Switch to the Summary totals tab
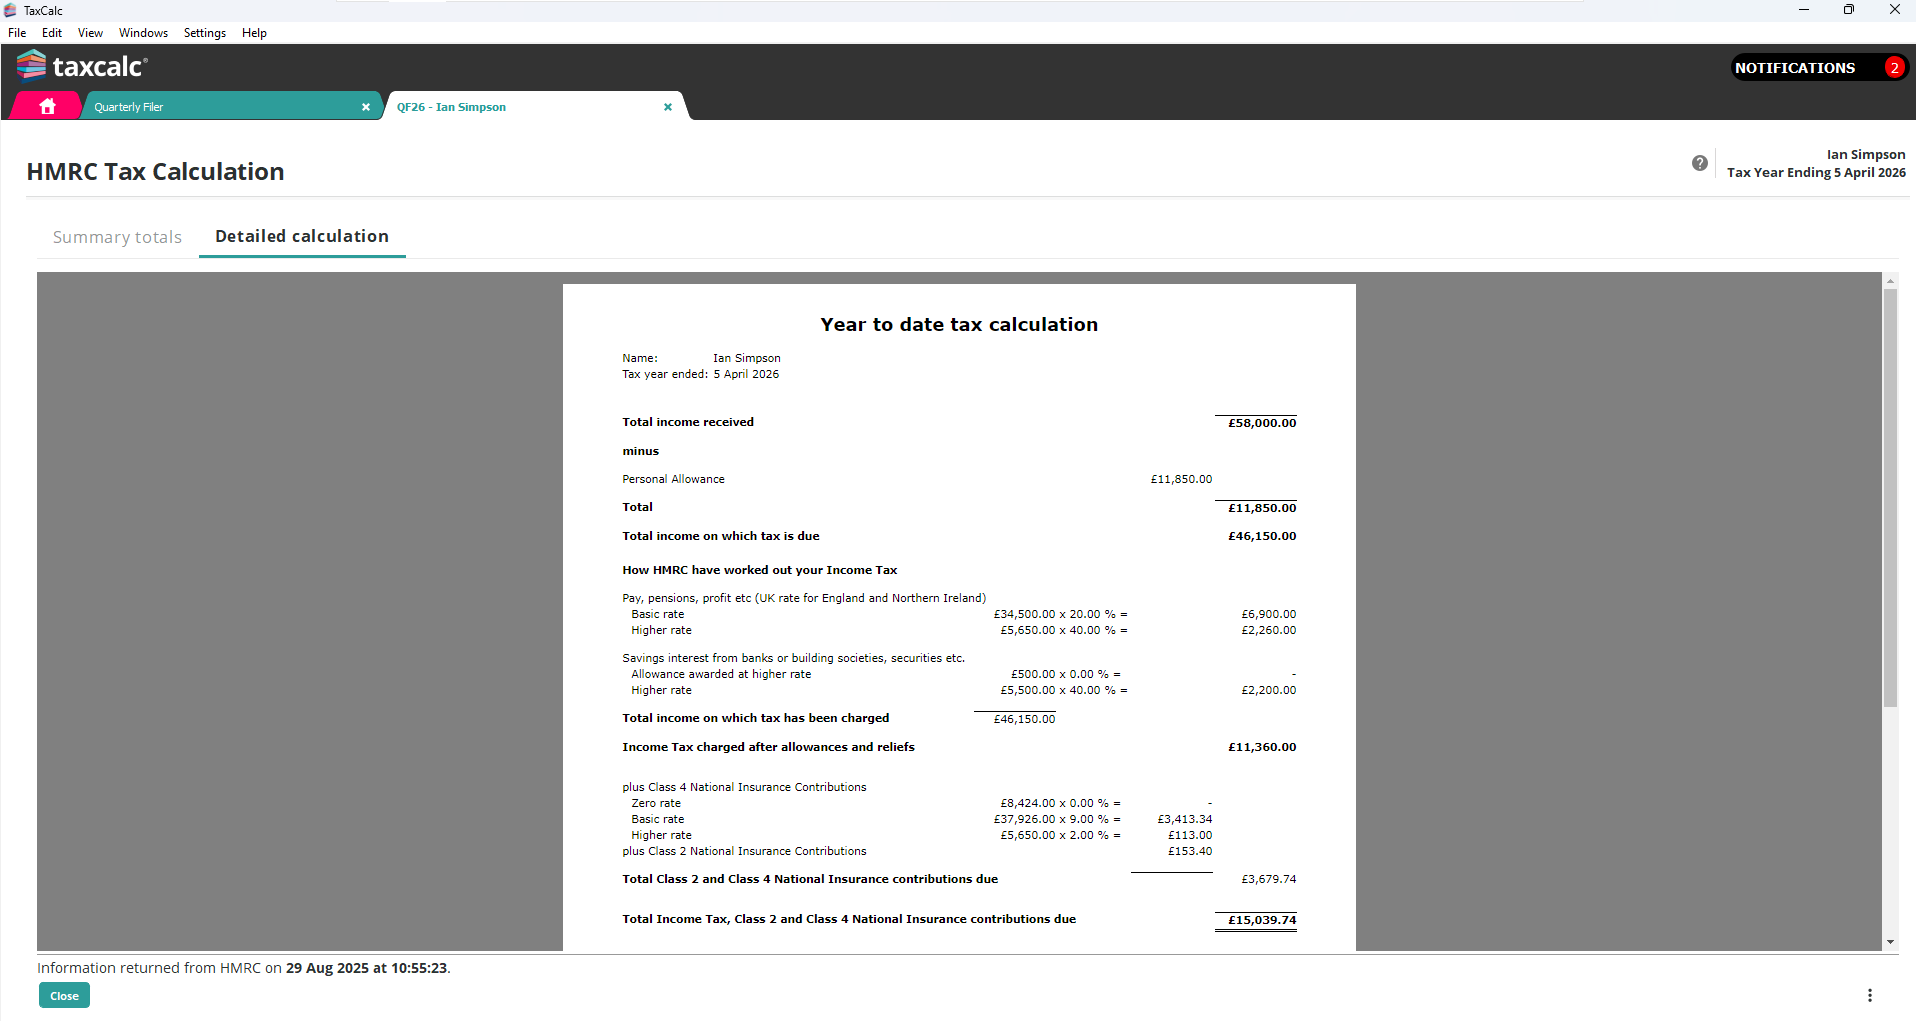This screenshot has height=1021, width=1916. 117,237
